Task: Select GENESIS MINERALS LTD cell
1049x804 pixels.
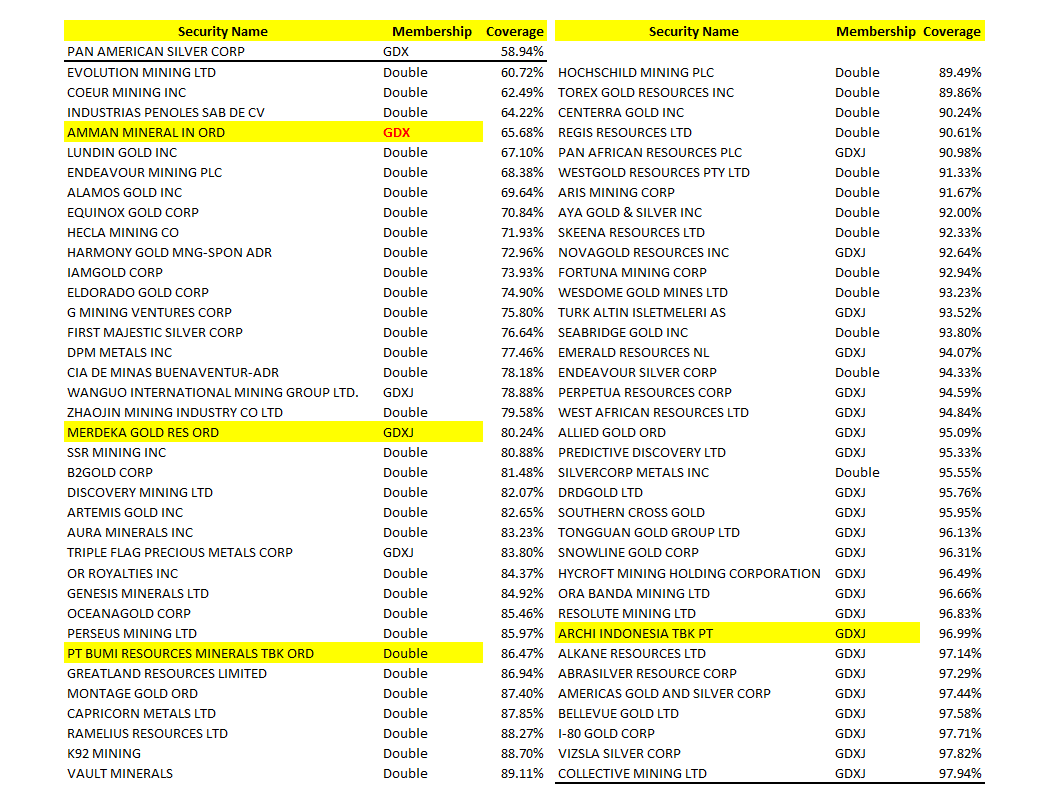Action: (x=138, y=594)
